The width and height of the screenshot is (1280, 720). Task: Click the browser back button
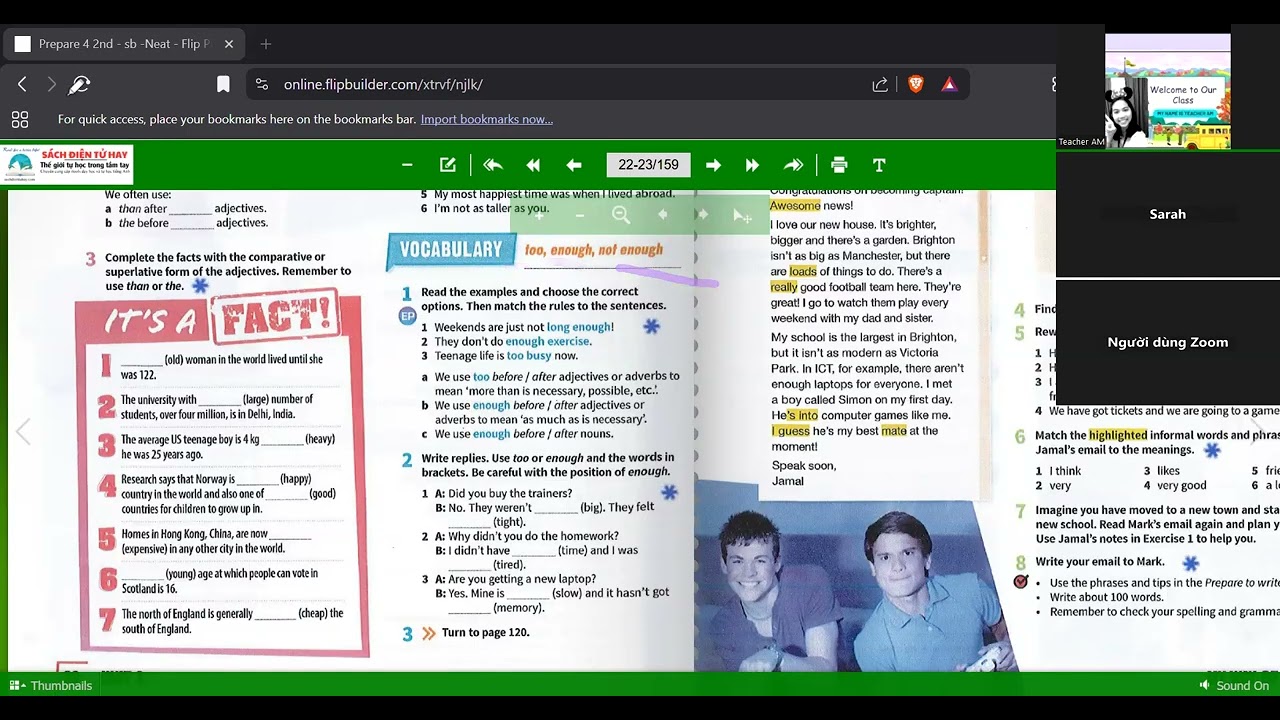click(22, 85)
